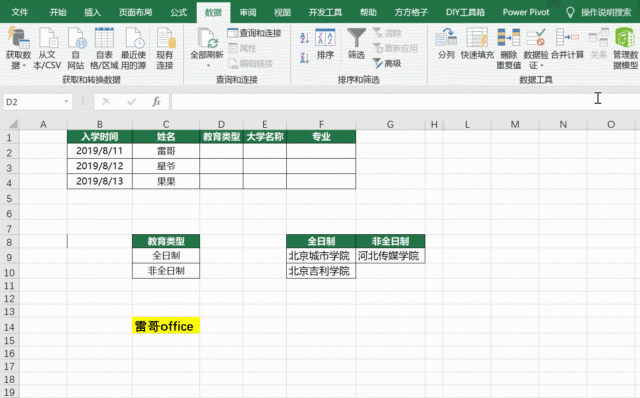640x398 pixels.
Task: Sort descending with the Z-A icon
Action: (x=304, y=58)
